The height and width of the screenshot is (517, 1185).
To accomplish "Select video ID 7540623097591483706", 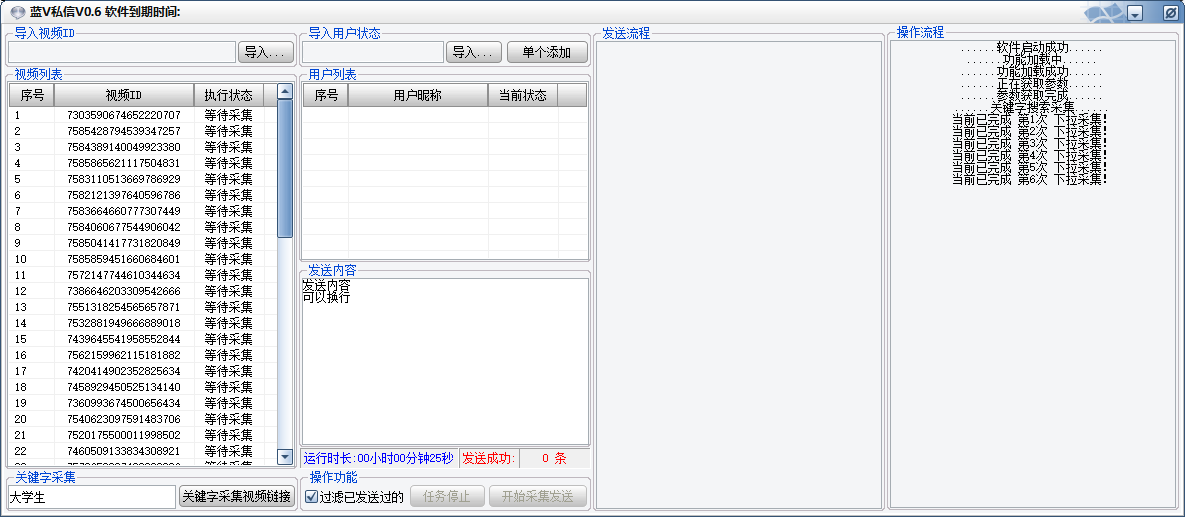I will (124, 419).
